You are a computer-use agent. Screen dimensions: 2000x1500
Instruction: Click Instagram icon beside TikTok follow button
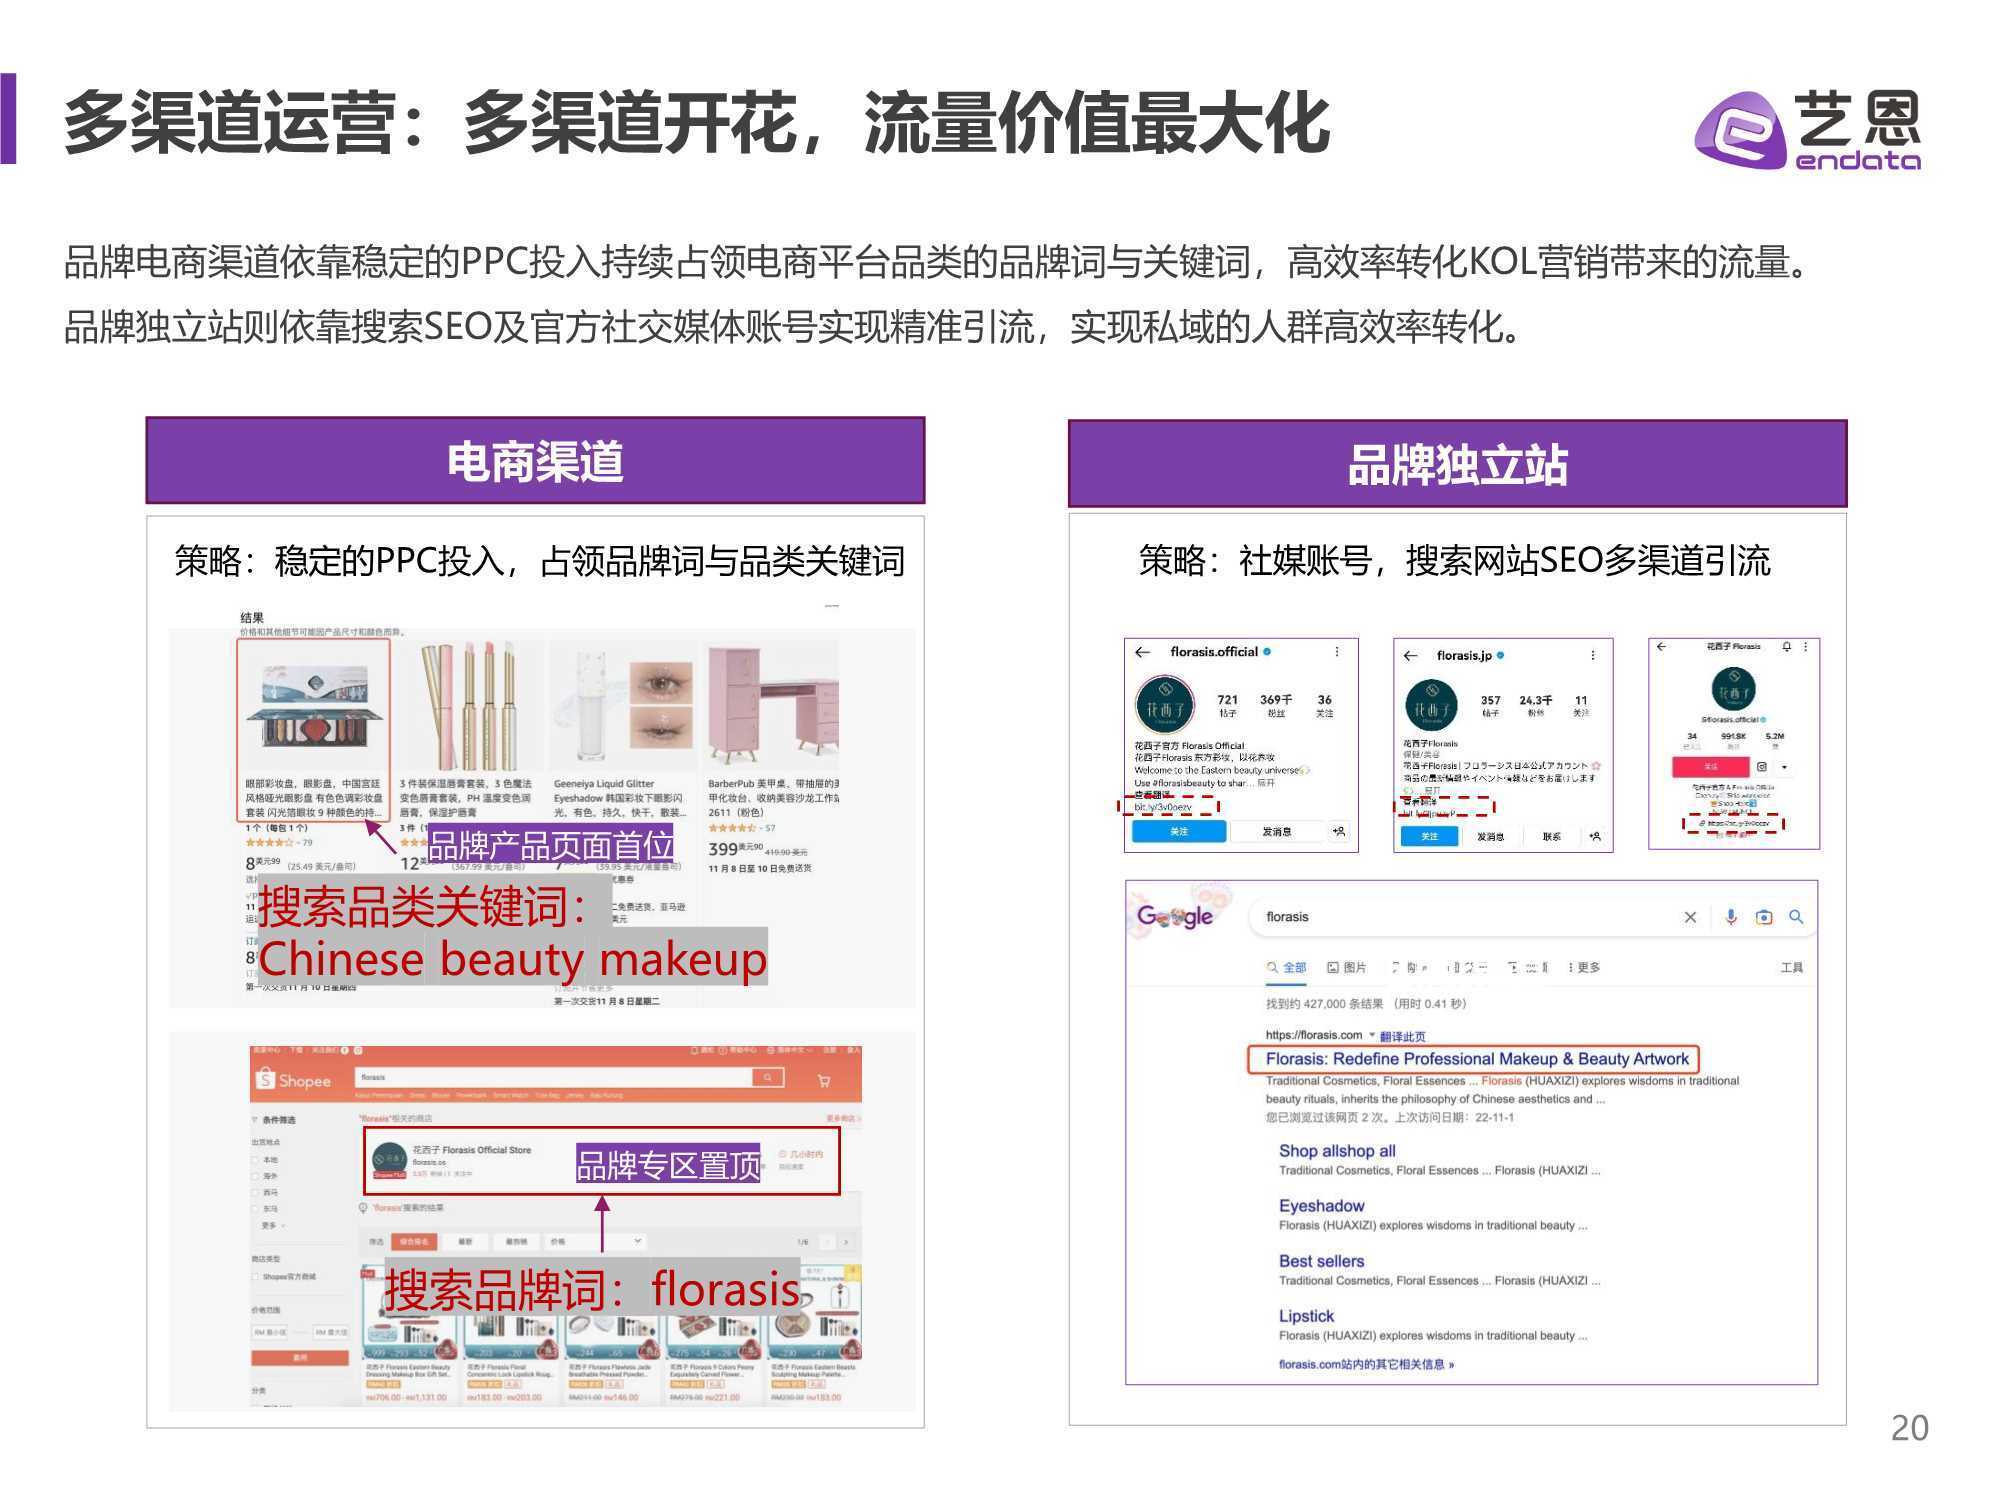(1762, 767)
